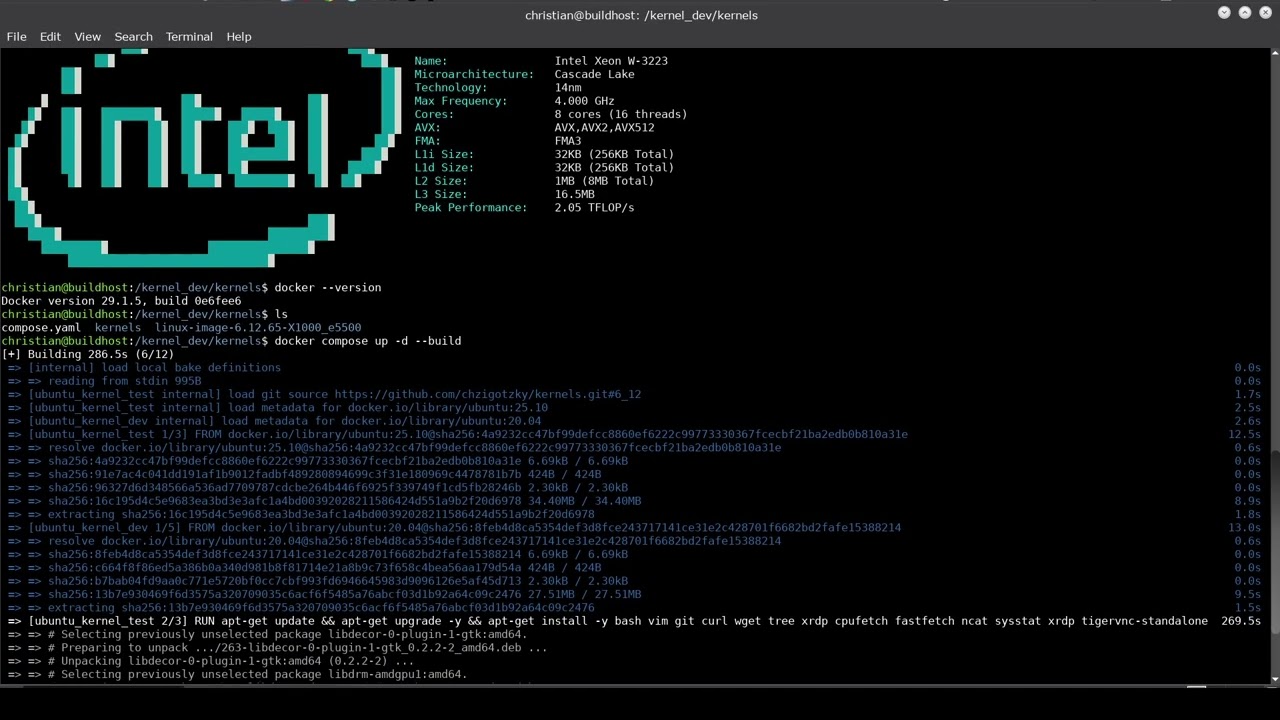Maximize the terminal window
This screenshot has height=720, width=1280.
(1245, 13)
